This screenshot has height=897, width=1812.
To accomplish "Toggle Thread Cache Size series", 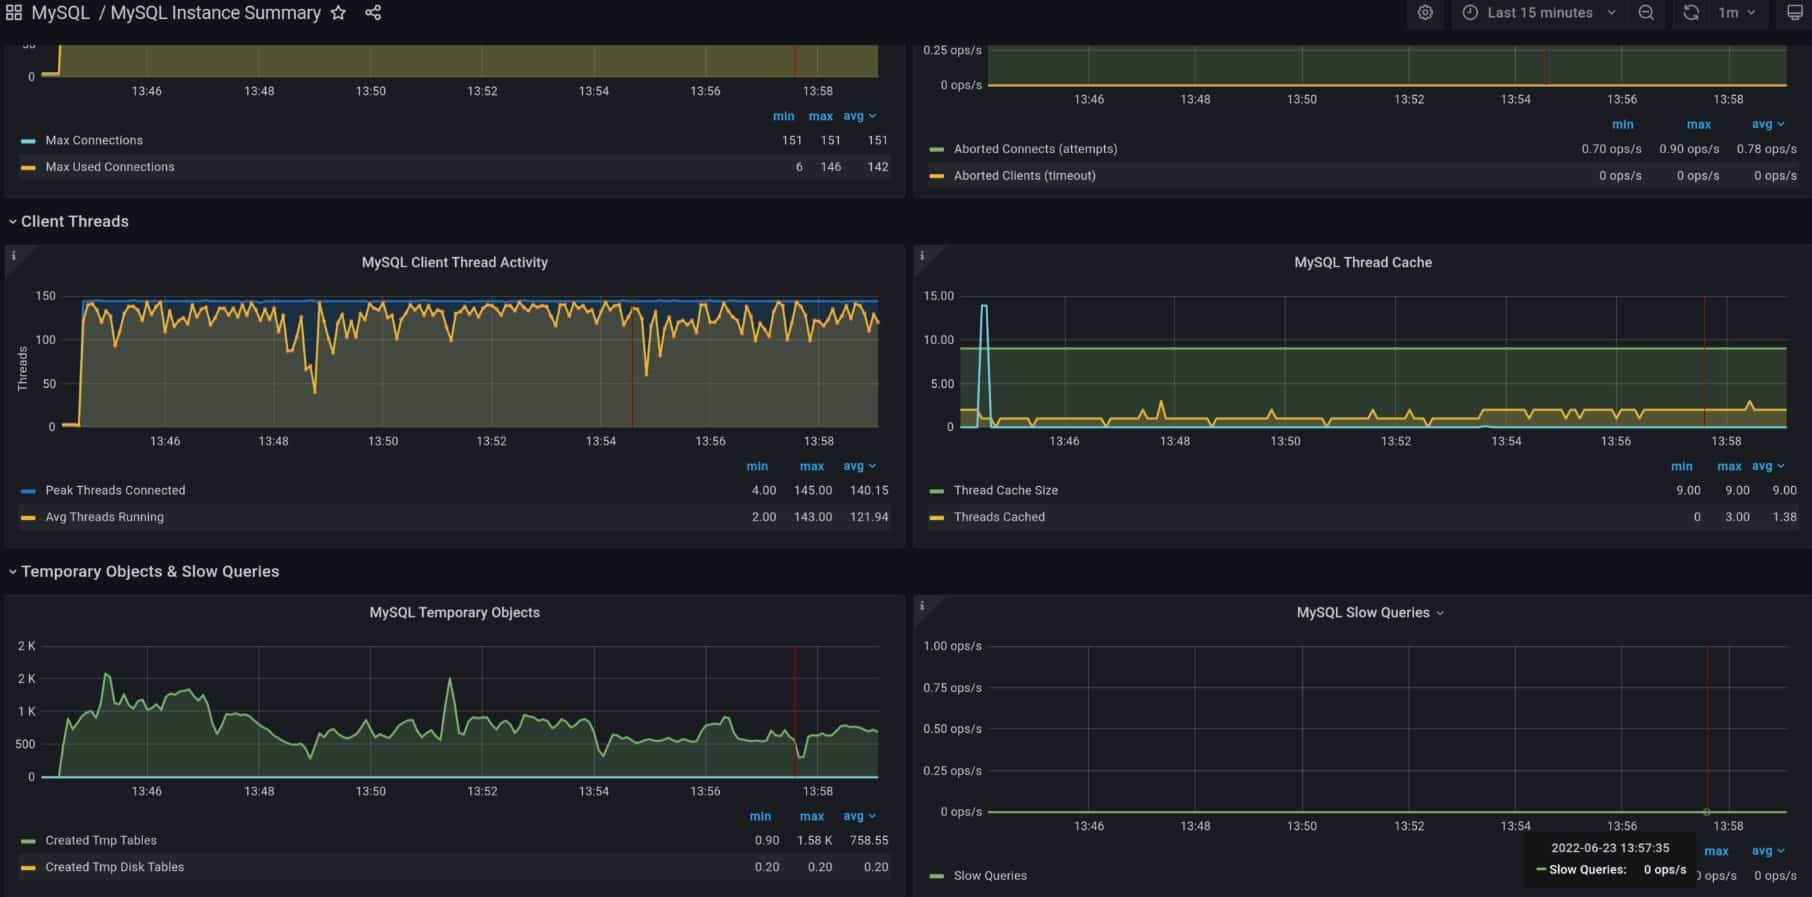I will pyautogui.click(x=1005, y=490).
